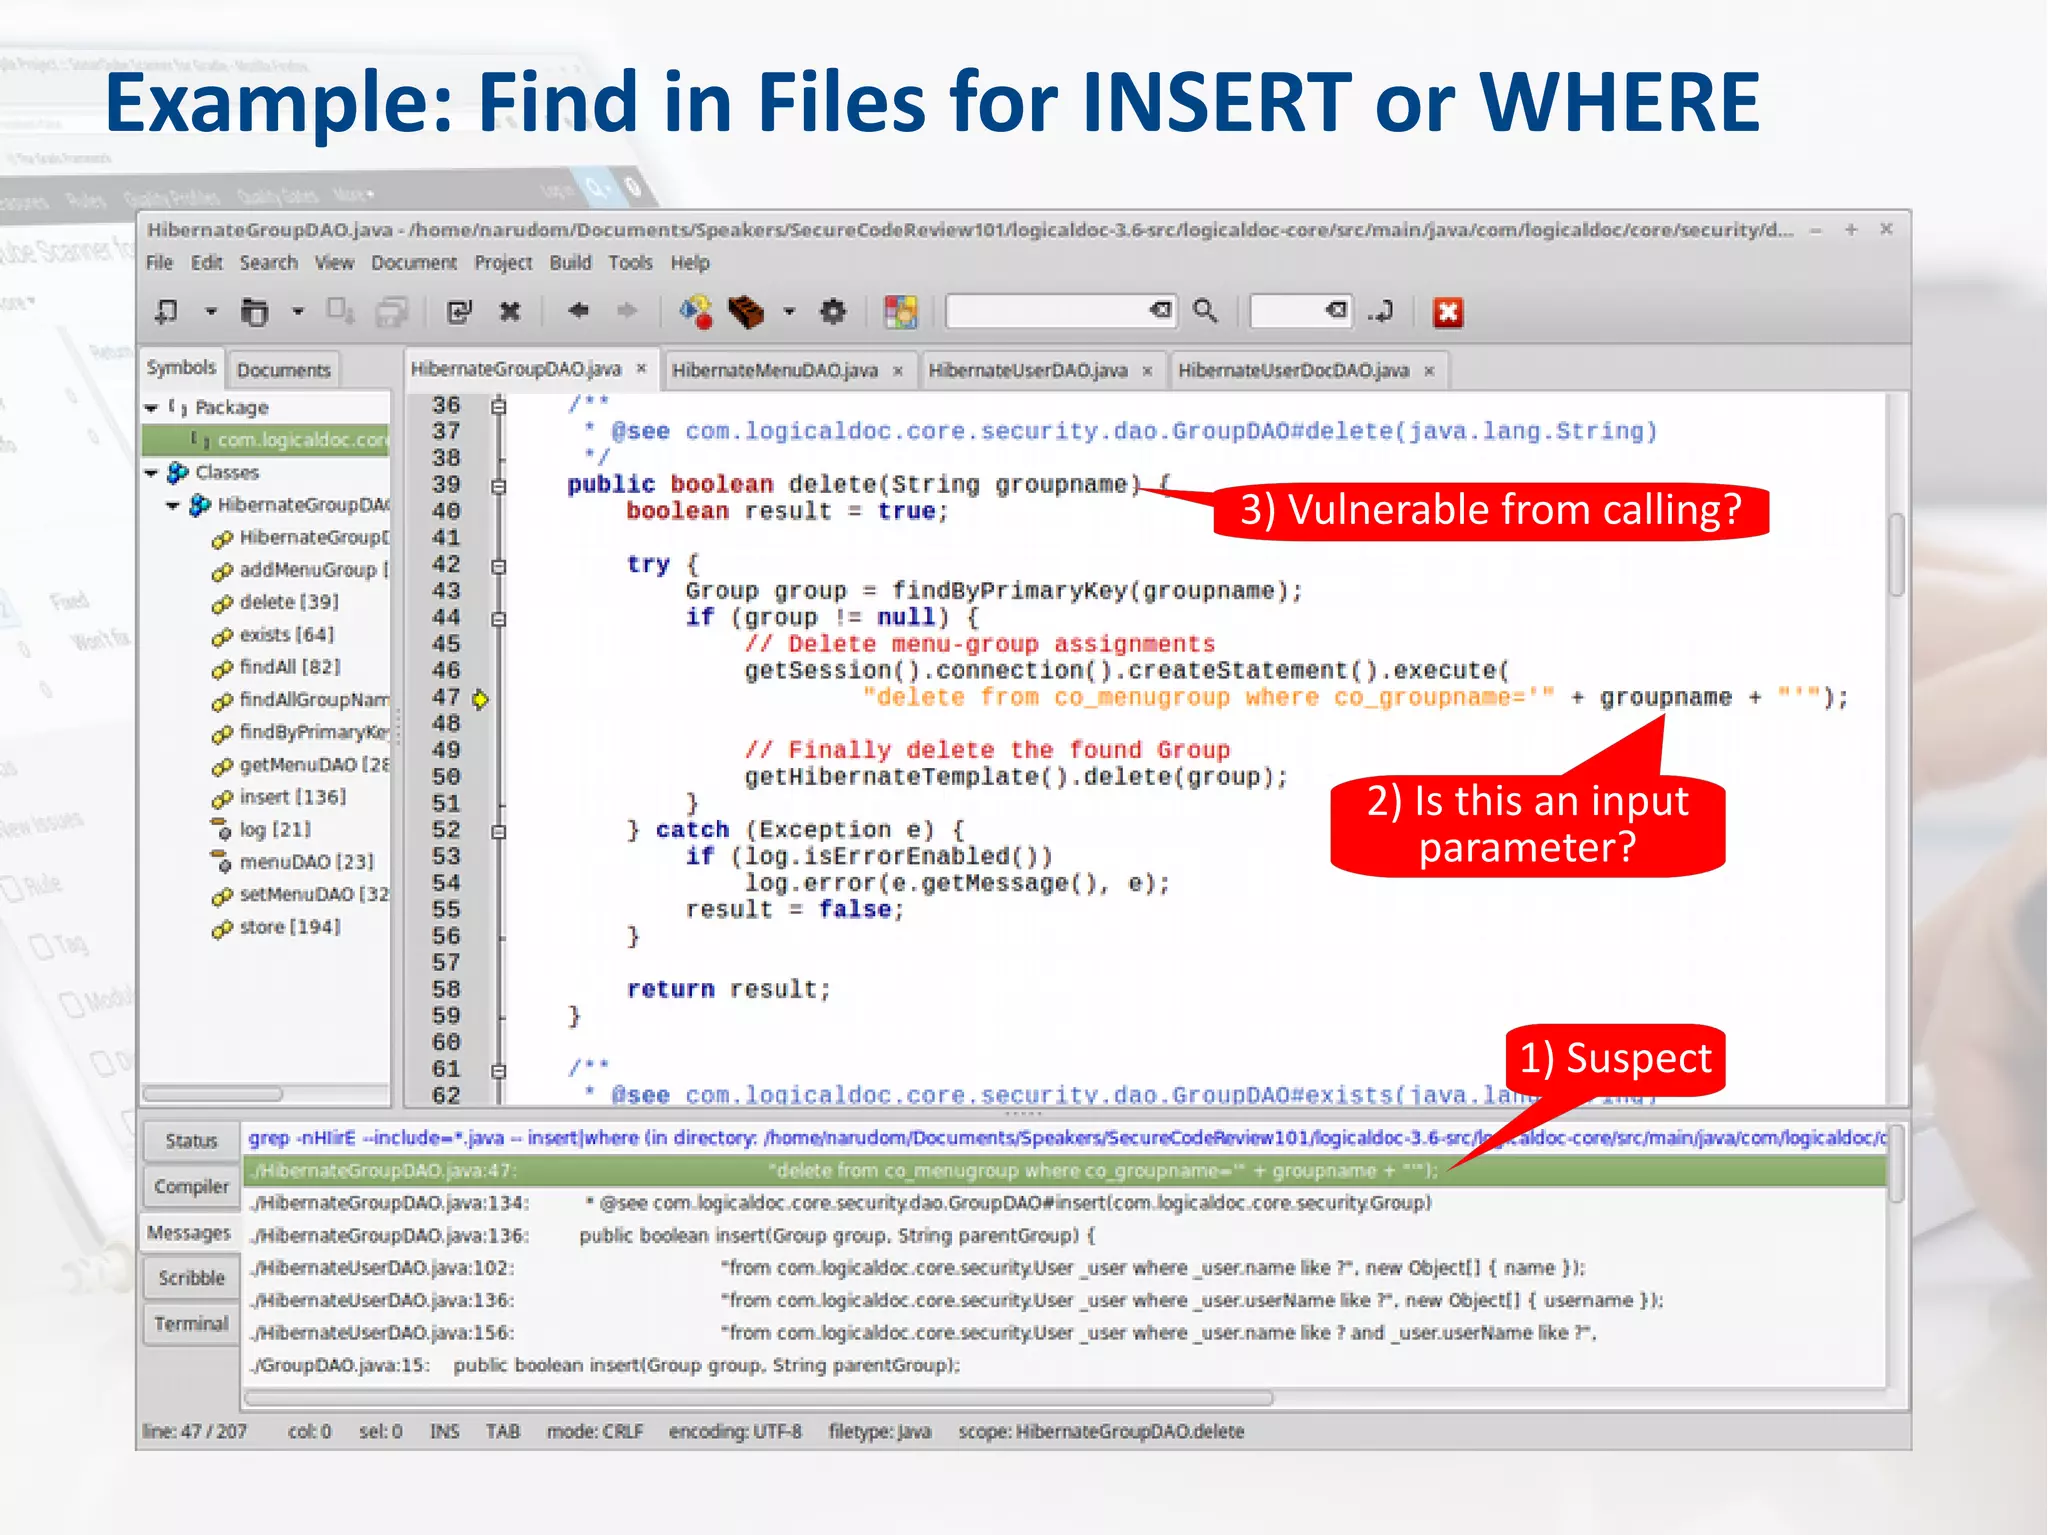2048x1535 pixels.
Task: Click the build brick icon
Action: coord(746,312)
